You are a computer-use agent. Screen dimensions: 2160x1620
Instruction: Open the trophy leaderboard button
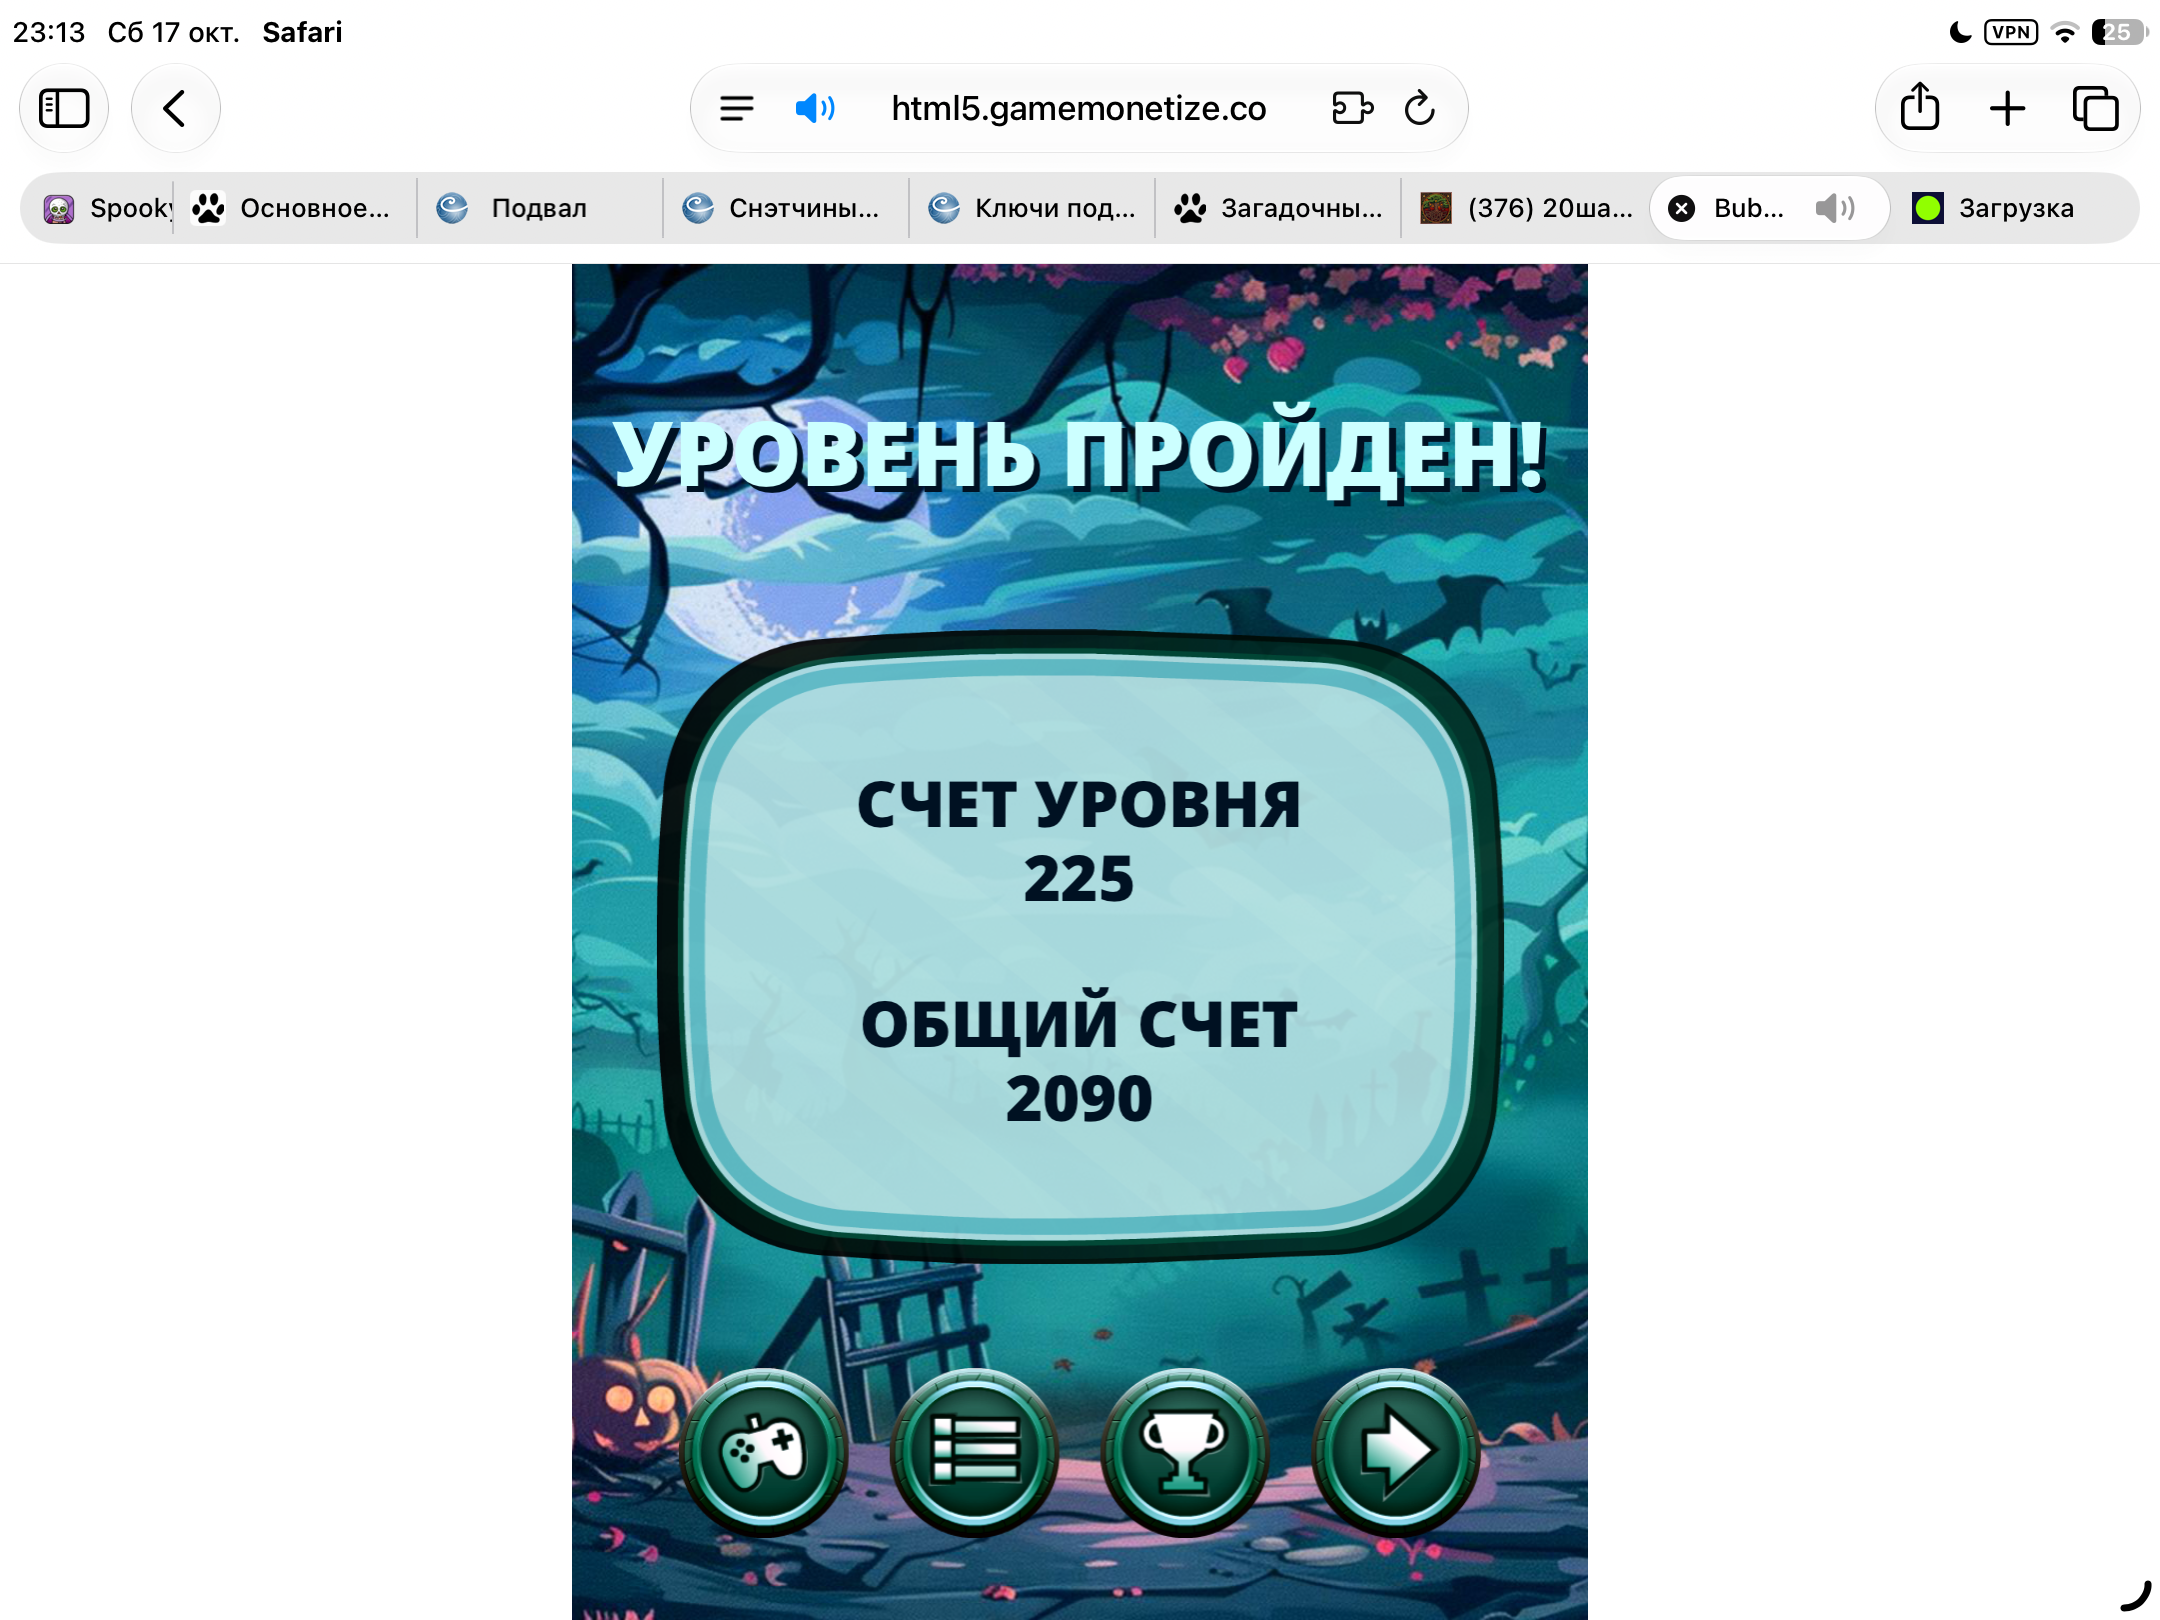click(x=1184, y=1451)
